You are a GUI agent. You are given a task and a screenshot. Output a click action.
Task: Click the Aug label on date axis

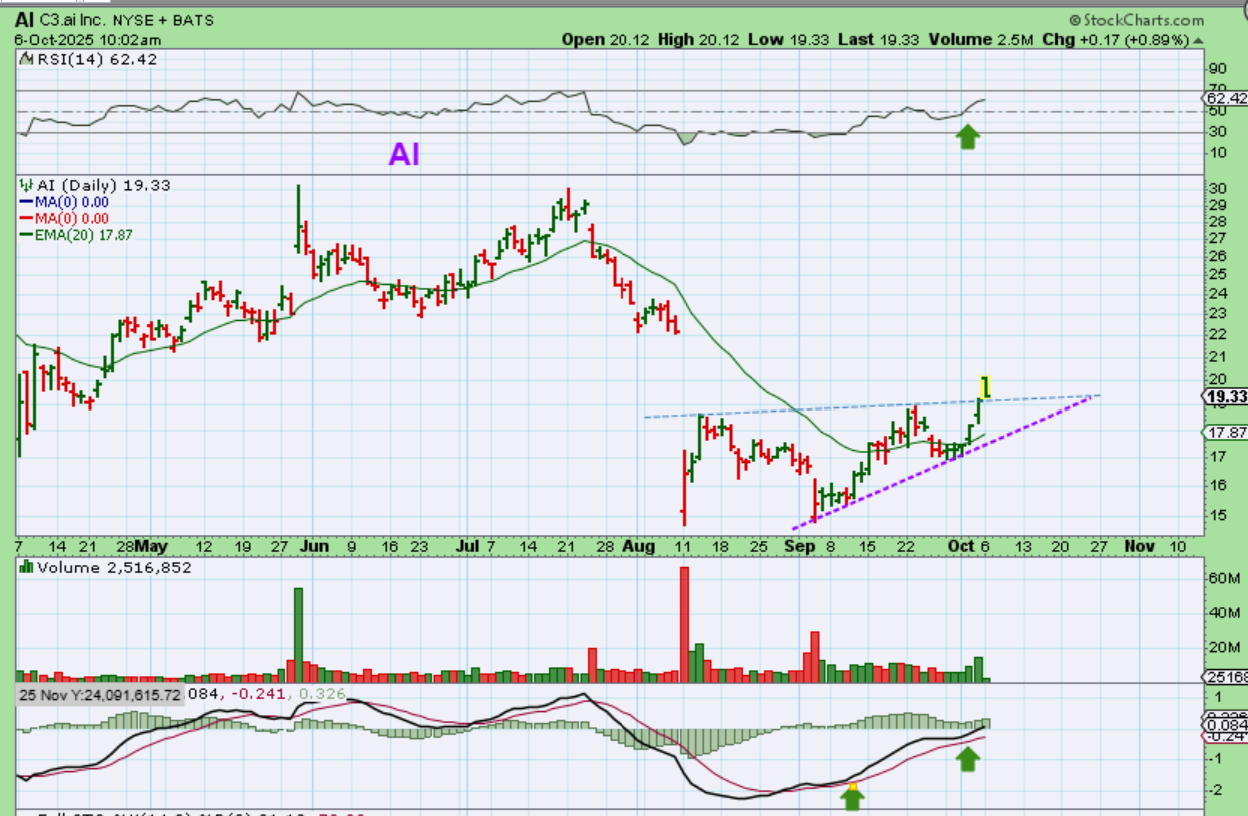click(638, 546)
